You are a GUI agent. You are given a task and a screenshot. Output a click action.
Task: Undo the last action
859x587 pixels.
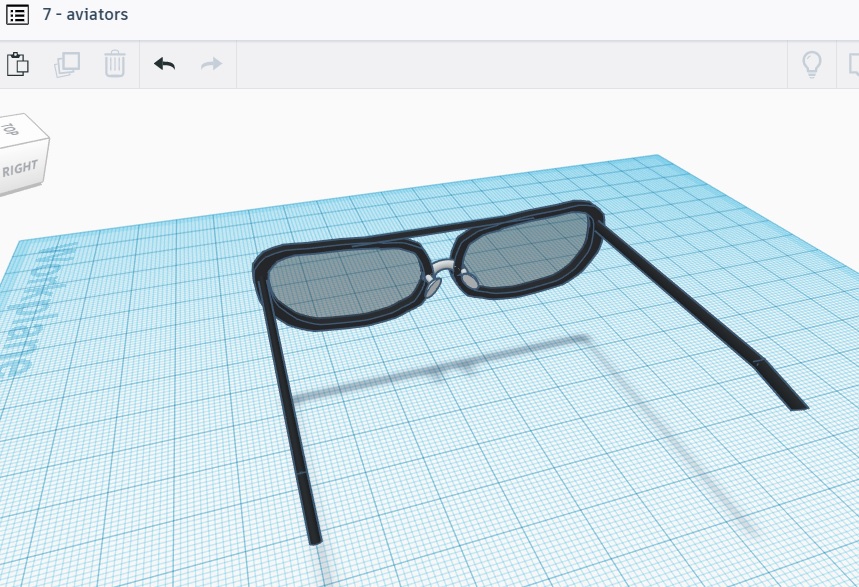[x=164, y=65]
